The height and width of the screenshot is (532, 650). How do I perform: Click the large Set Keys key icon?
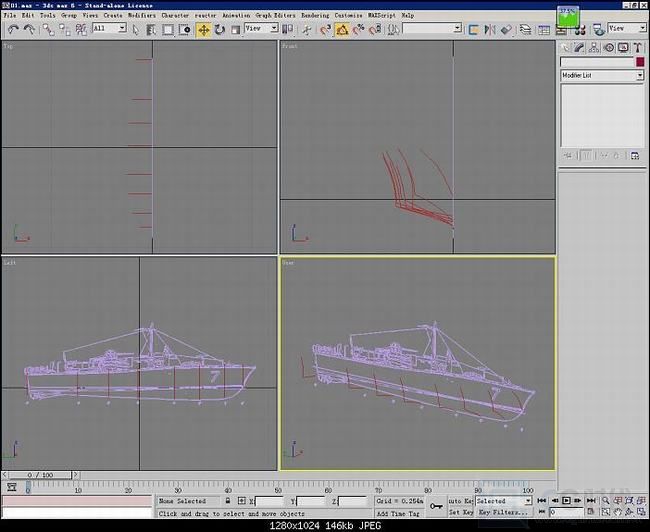coord(436,506)
